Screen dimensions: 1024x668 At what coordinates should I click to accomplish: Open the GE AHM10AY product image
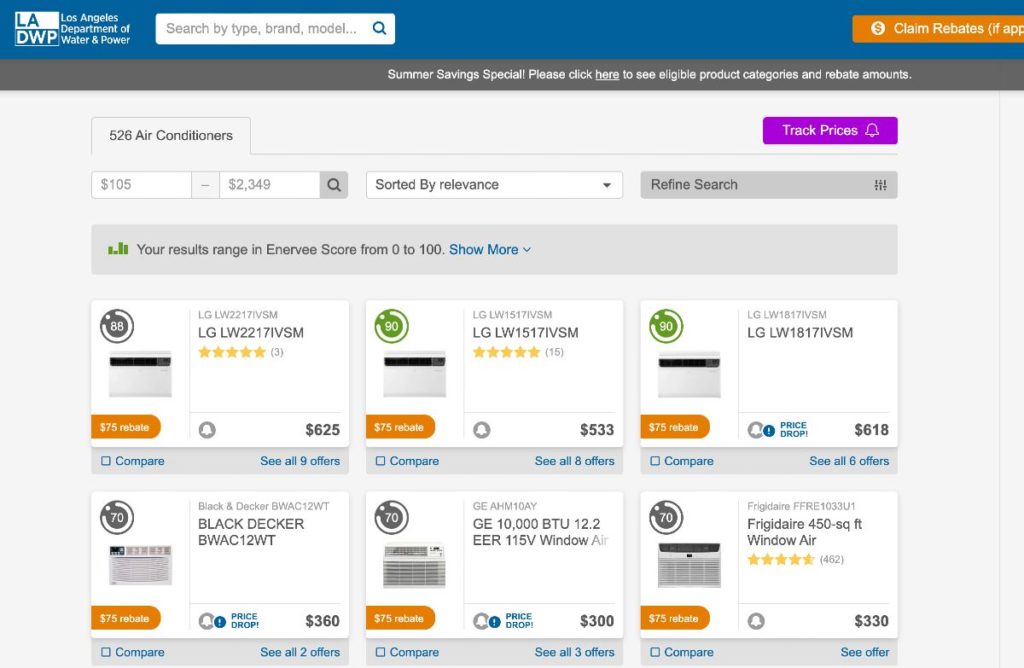tap(415, 565)
